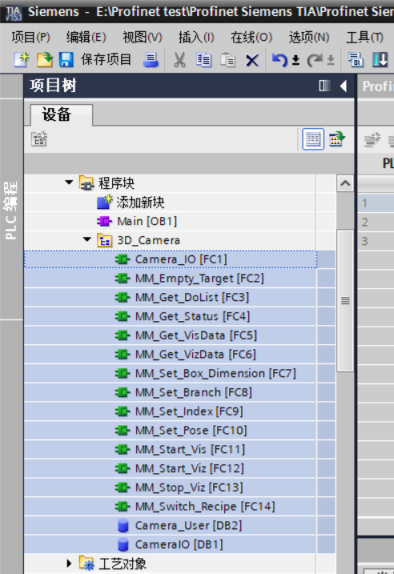Create a new project via toolbar icon
This screenshot has height=574, width=394.
pos(22,60)
